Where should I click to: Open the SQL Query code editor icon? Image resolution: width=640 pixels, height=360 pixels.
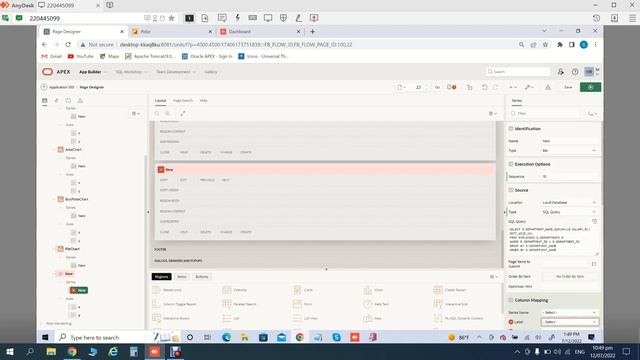tap(594, 221)
